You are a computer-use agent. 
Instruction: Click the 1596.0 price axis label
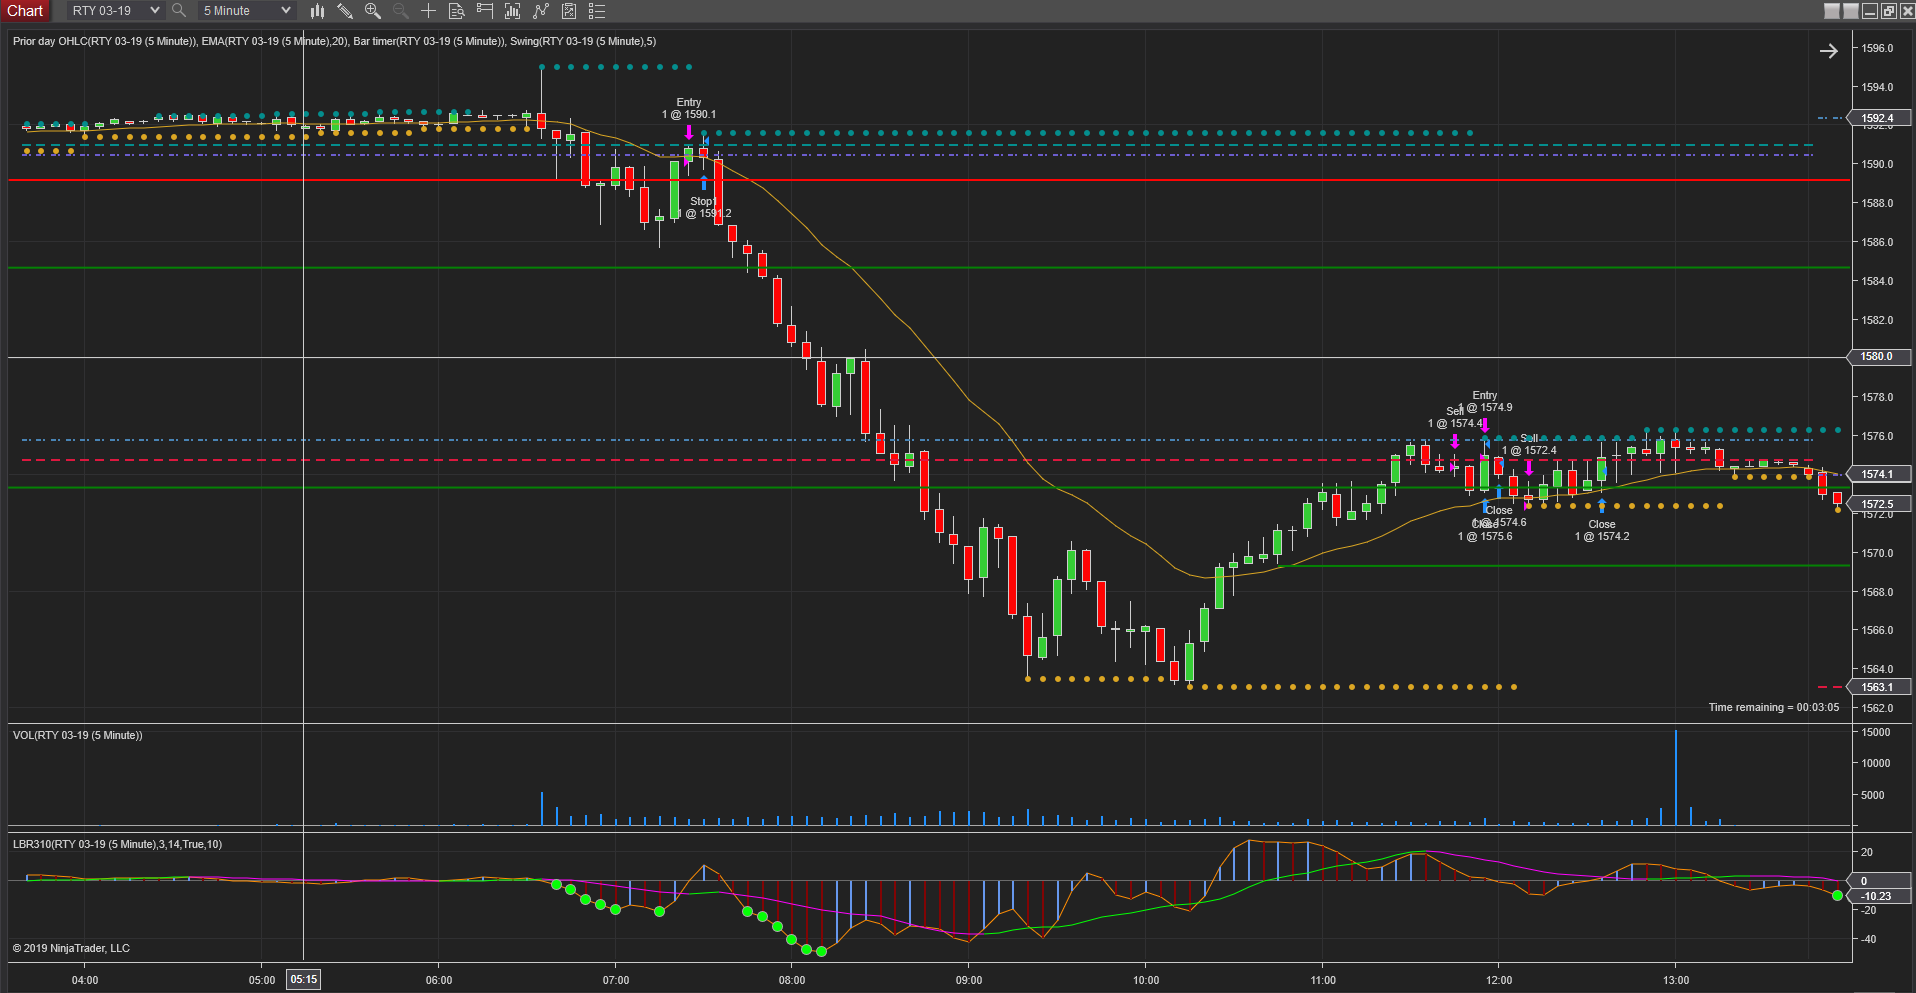tap(1878, 48)
